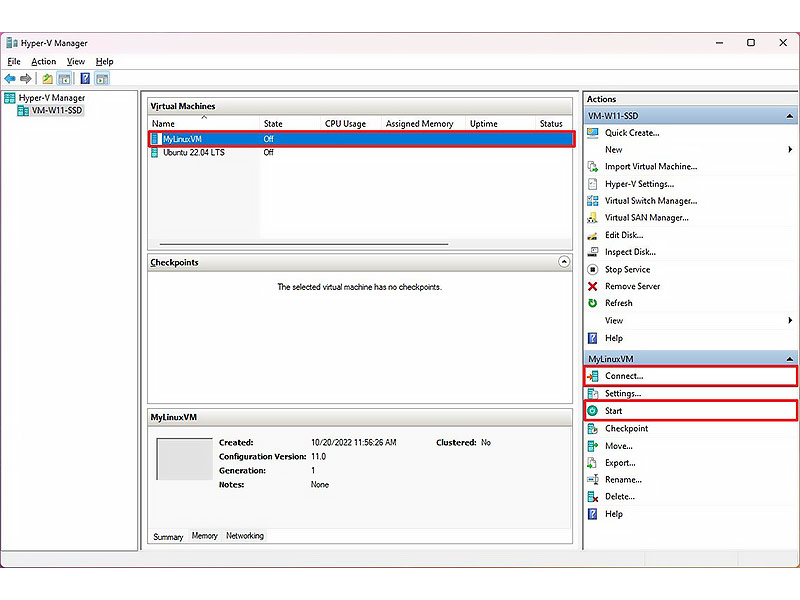Expand the View submenu arrow in Actions
The width and height of the screenshot is (800, 600).
790,320
